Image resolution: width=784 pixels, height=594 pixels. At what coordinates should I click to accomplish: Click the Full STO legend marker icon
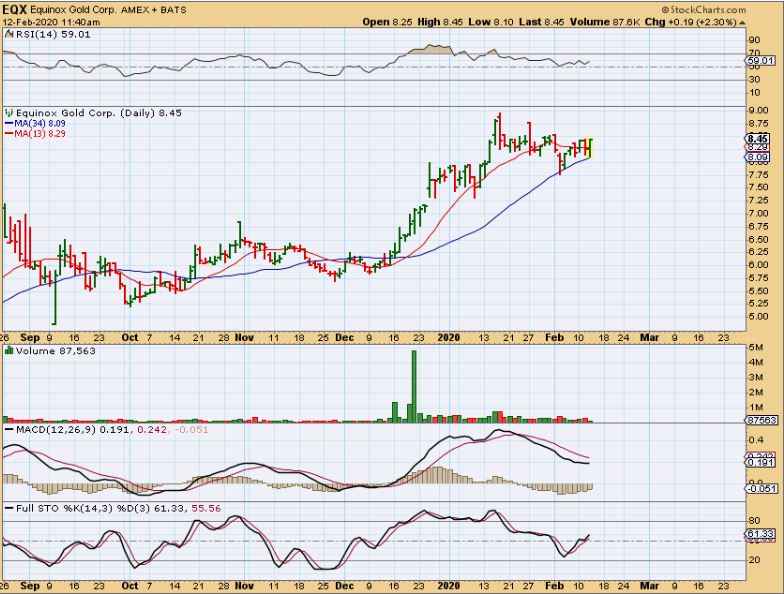(x=7, y=508)
